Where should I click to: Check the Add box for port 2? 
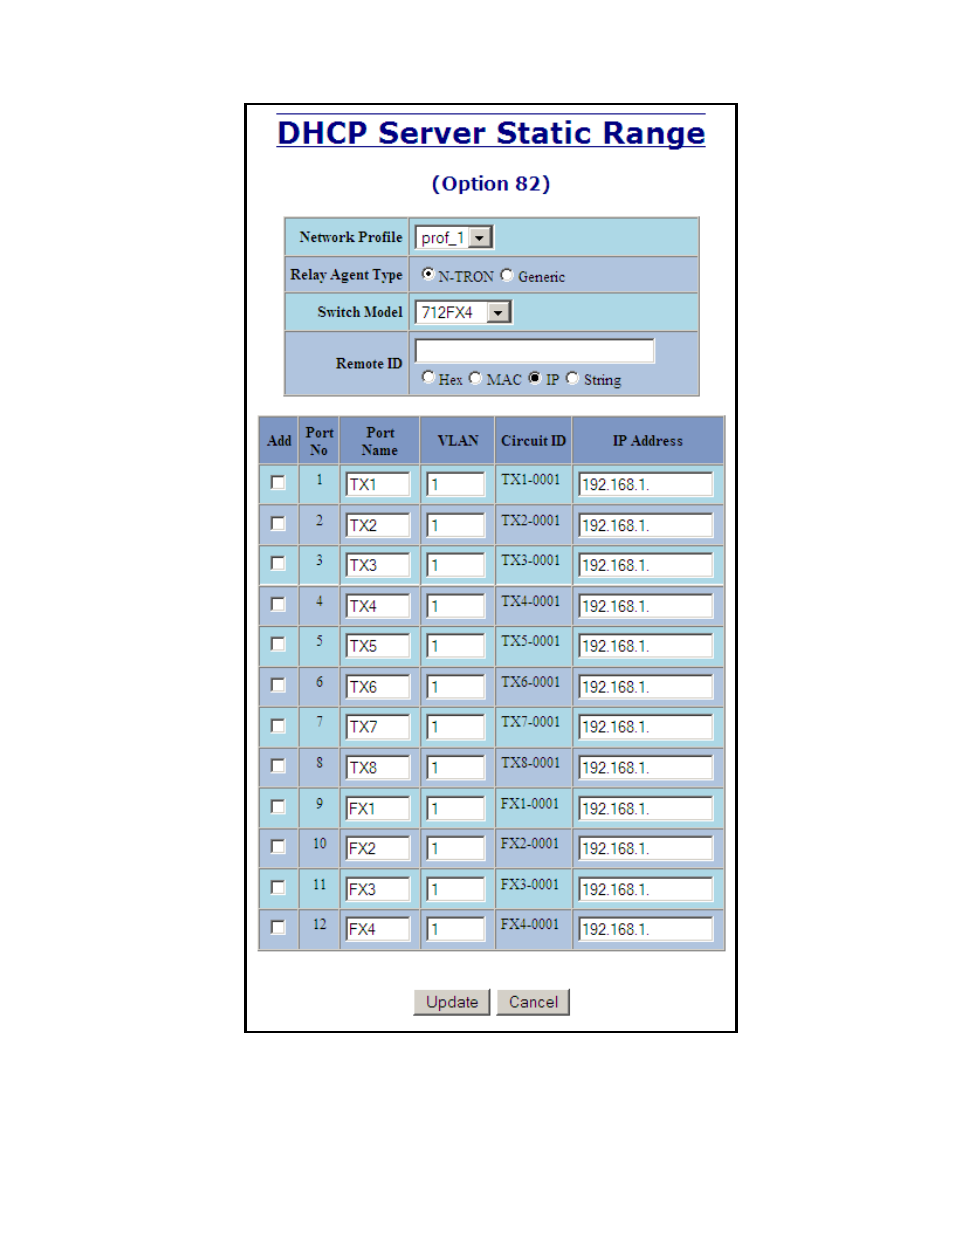(x=278, y=523)
